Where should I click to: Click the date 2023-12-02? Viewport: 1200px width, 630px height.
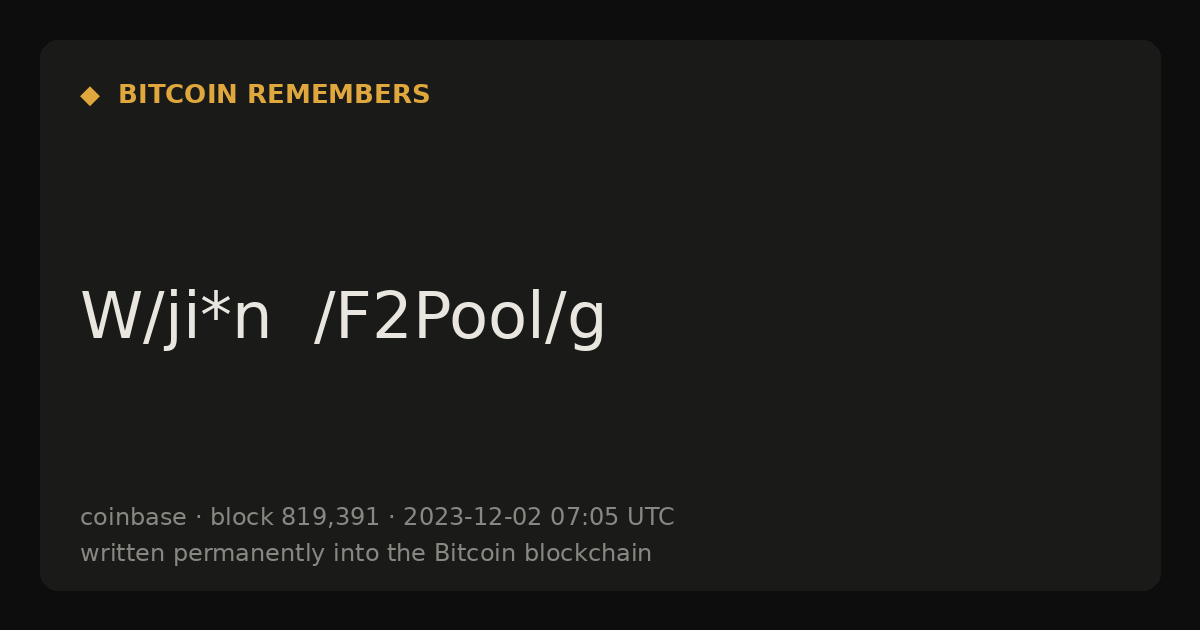pos(472,517)
